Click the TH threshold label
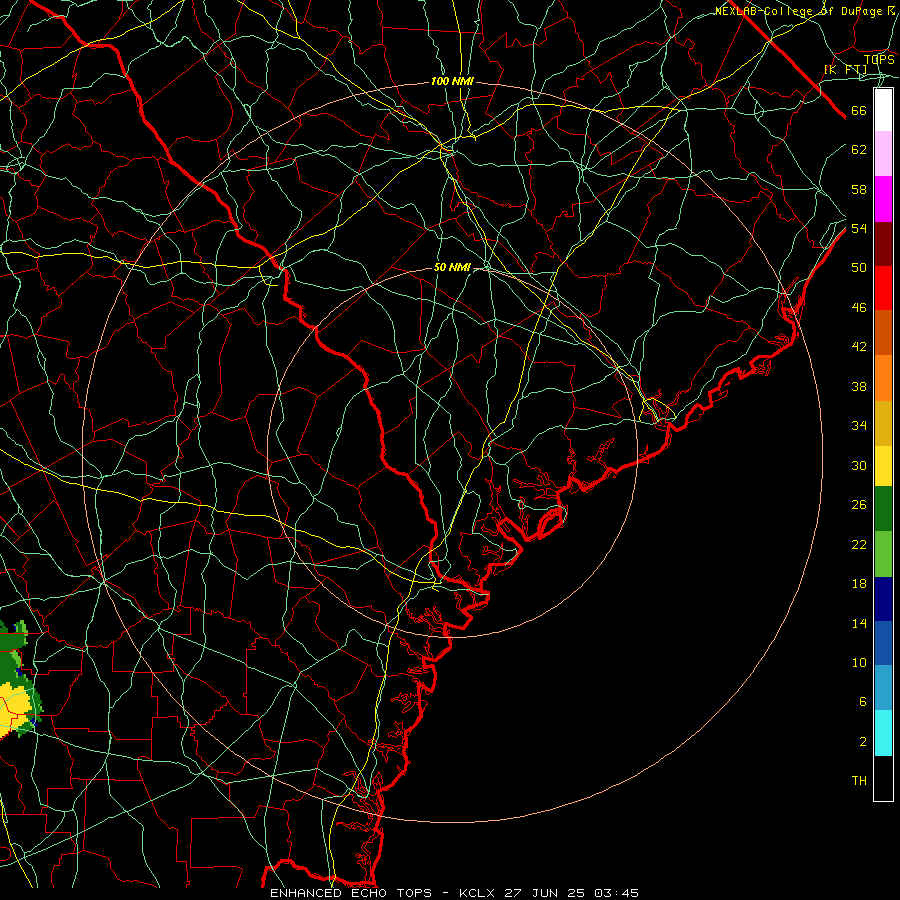The width and height of the screenshot is (900, 900). point(859,780)
